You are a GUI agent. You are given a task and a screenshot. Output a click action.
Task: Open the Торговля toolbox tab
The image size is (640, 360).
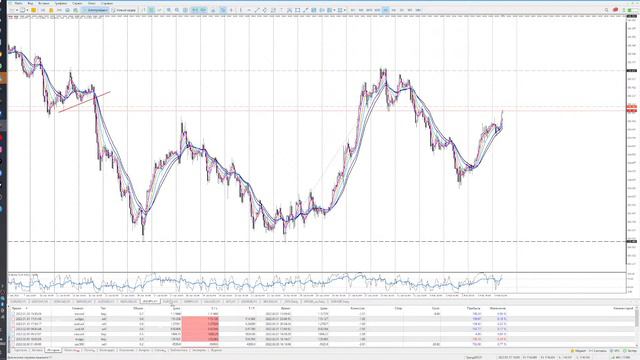coord(20,350)
